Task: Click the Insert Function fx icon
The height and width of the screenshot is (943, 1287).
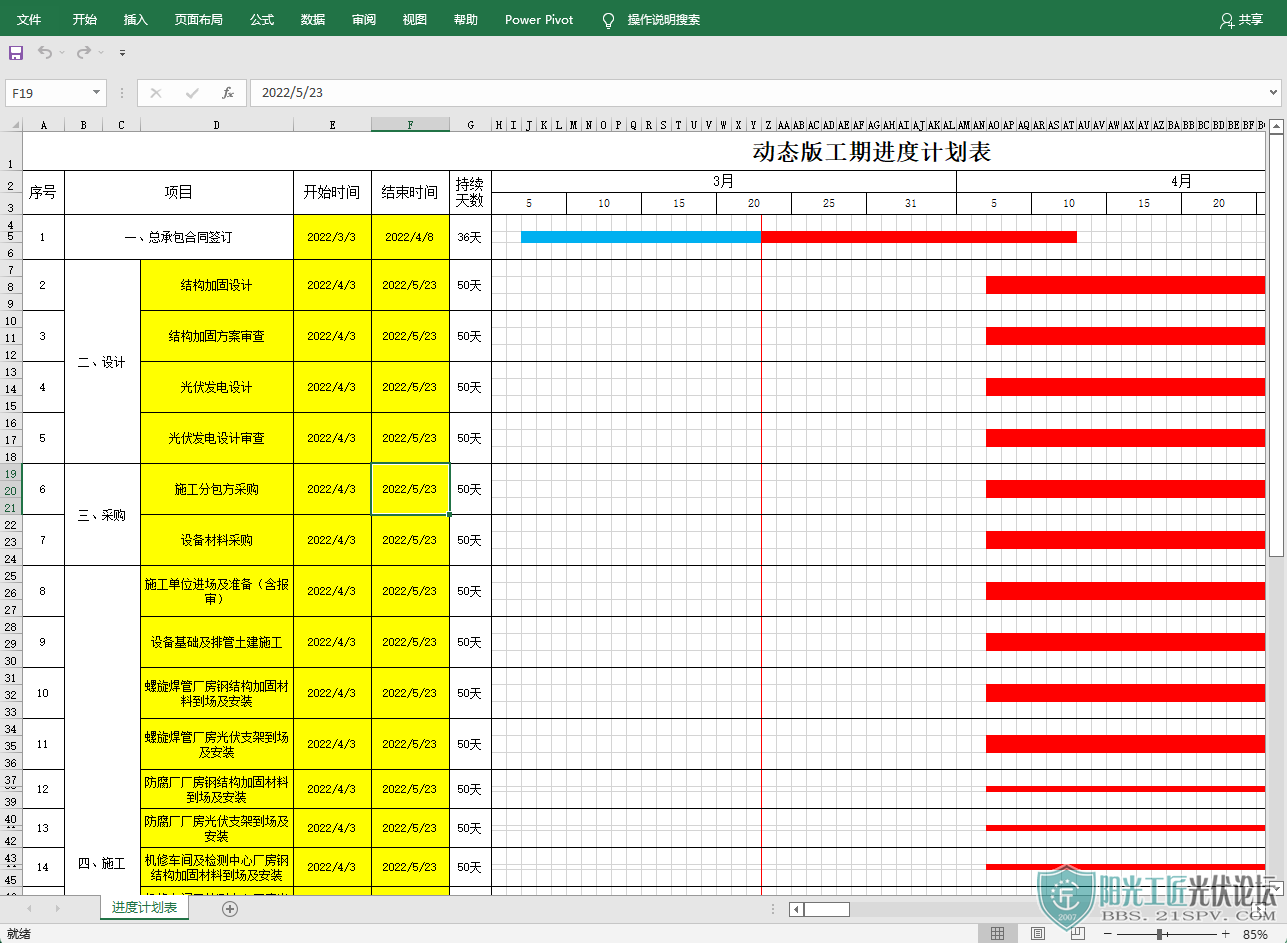Action: (x=228, y=93)
